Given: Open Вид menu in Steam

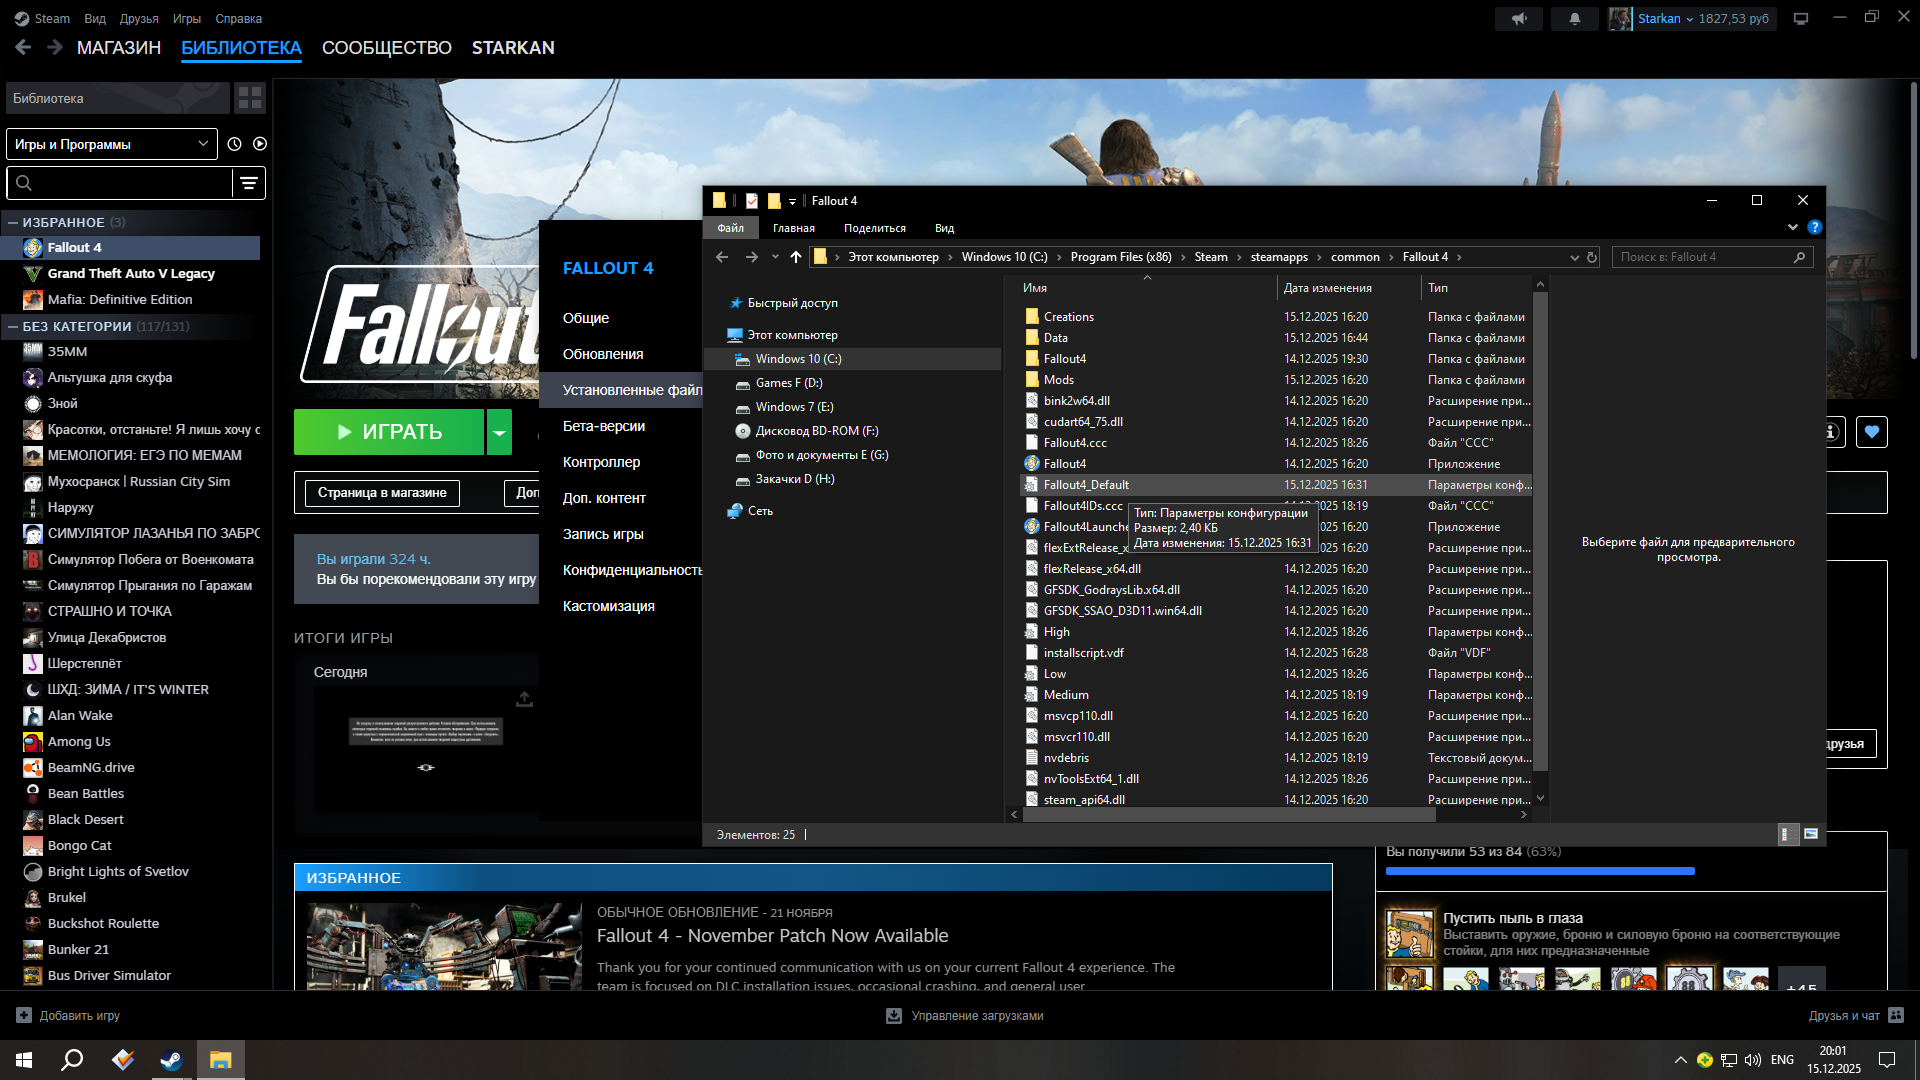Looking at the screenshot, I should pos(95,18).
